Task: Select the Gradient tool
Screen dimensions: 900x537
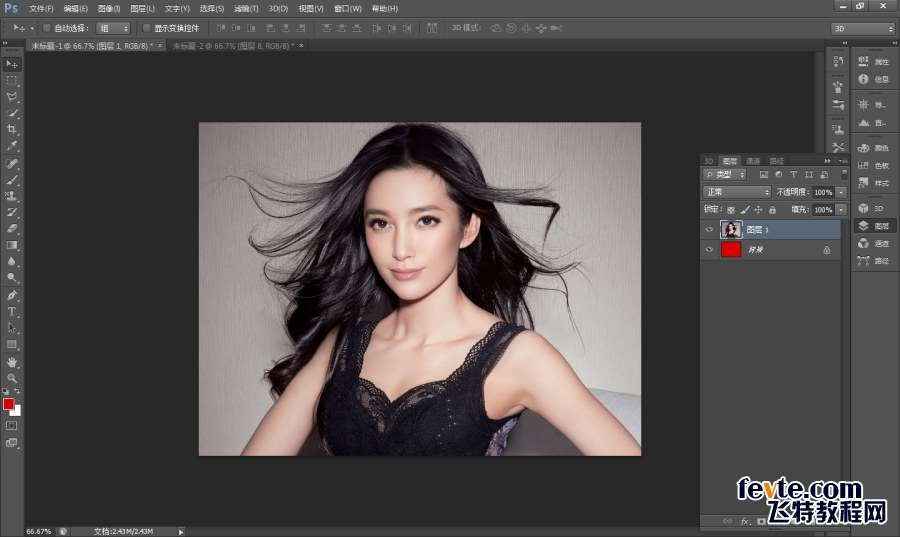Action: pos(11,245)
